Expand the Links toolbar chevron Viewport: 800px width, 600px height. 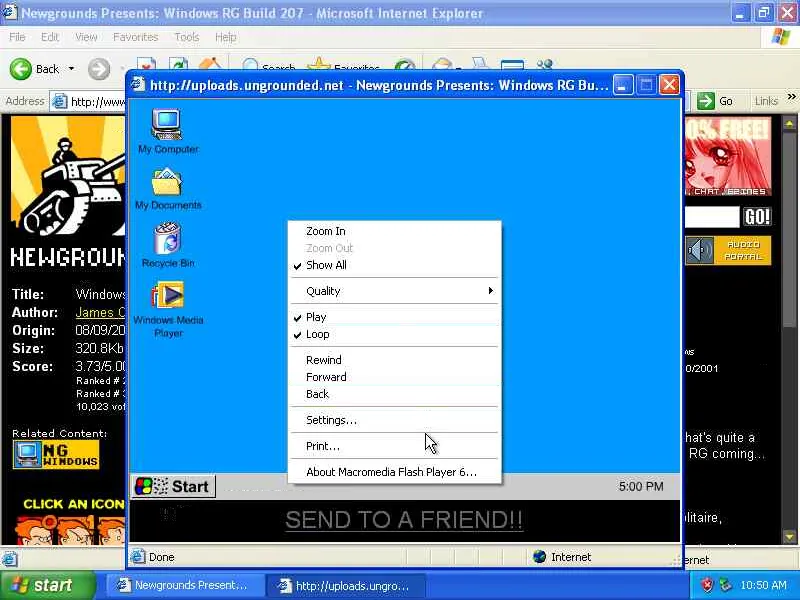point(791,97)
